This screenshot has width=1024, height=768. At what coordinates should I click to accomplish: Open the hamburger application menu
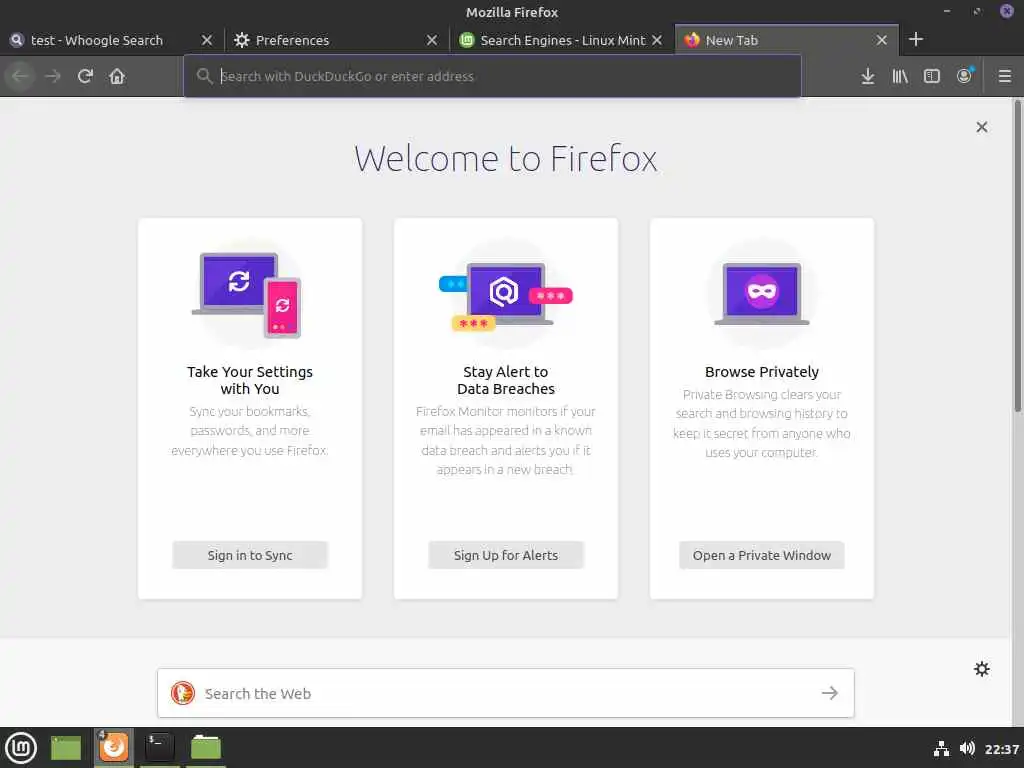pyautogui.click(x=1005, y=76)
